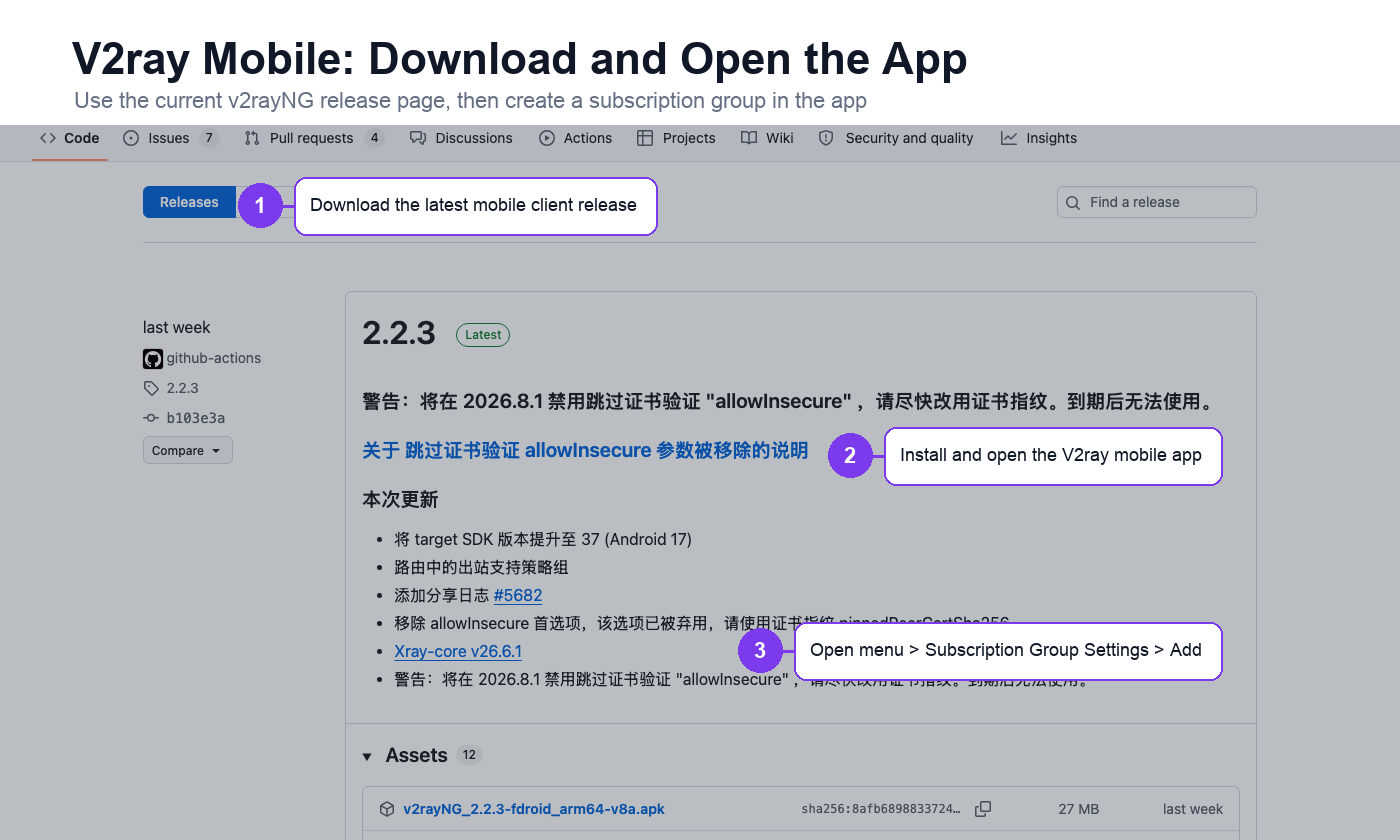Copy the sha256 checksum of the apk
1400x840 pixels.
coord(983,809)
